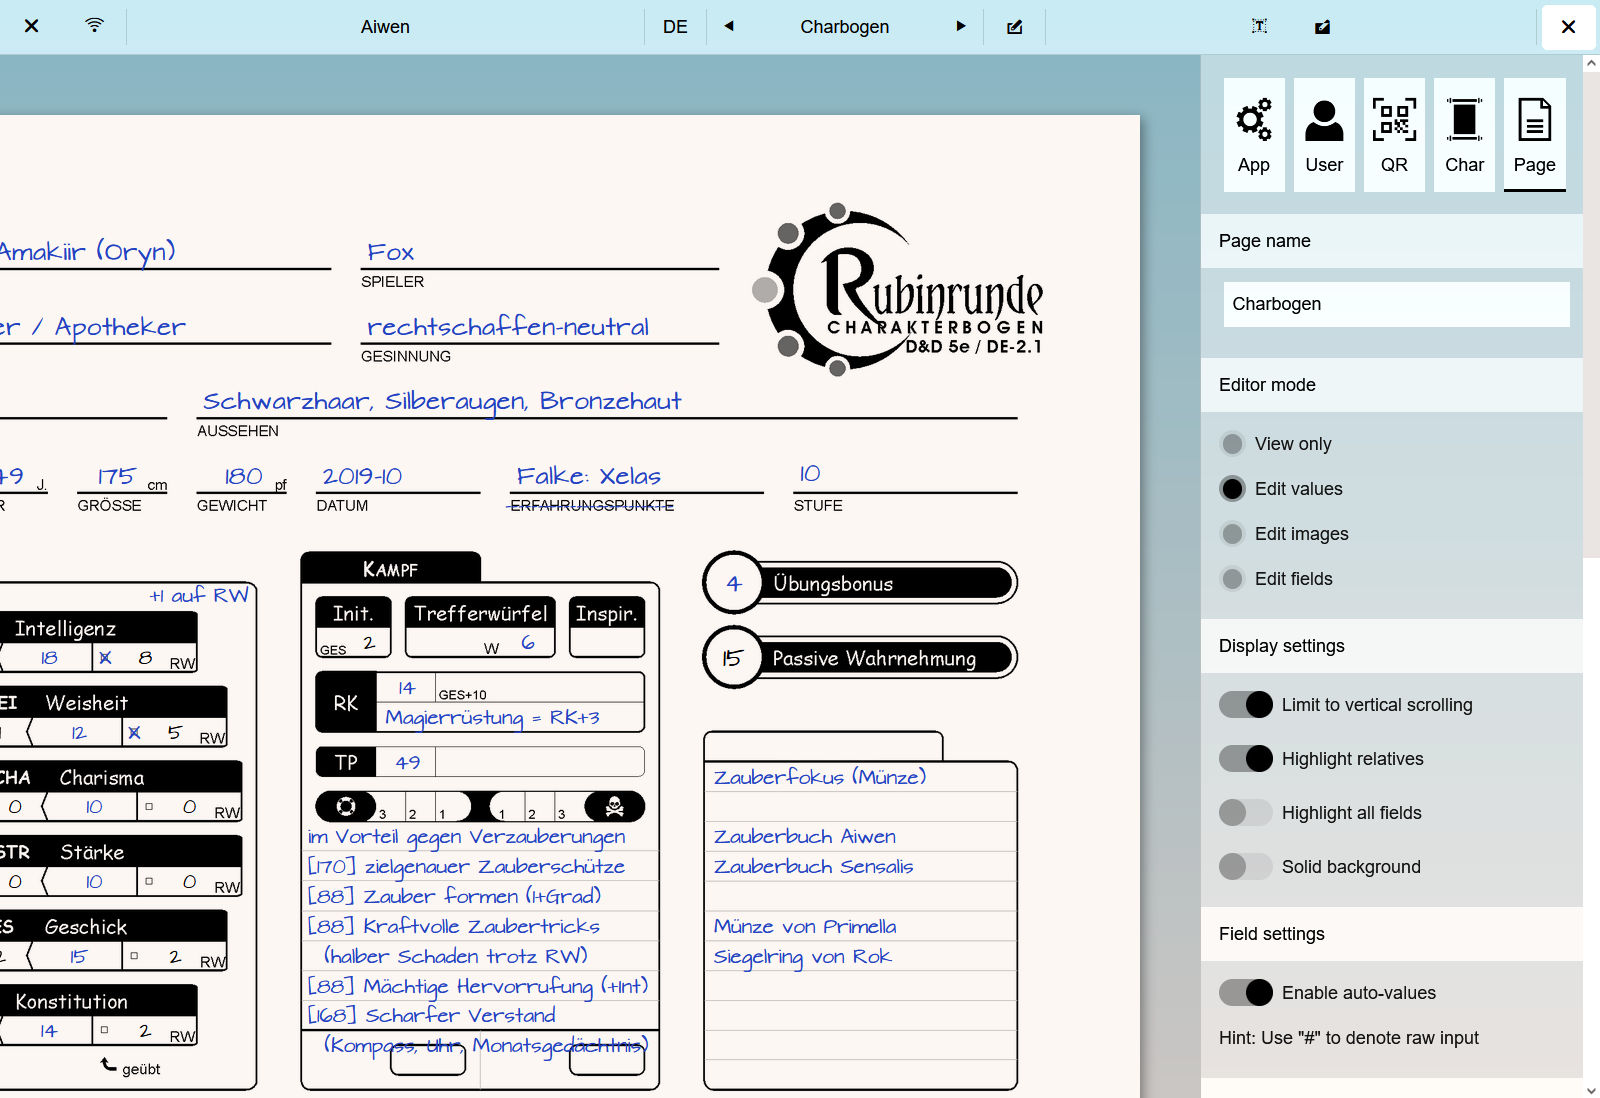The height and width of the screenshot is (1098, 1600).
Task: Disable Limit to vertical scrolling
Action: click(x=1246, y=705)
